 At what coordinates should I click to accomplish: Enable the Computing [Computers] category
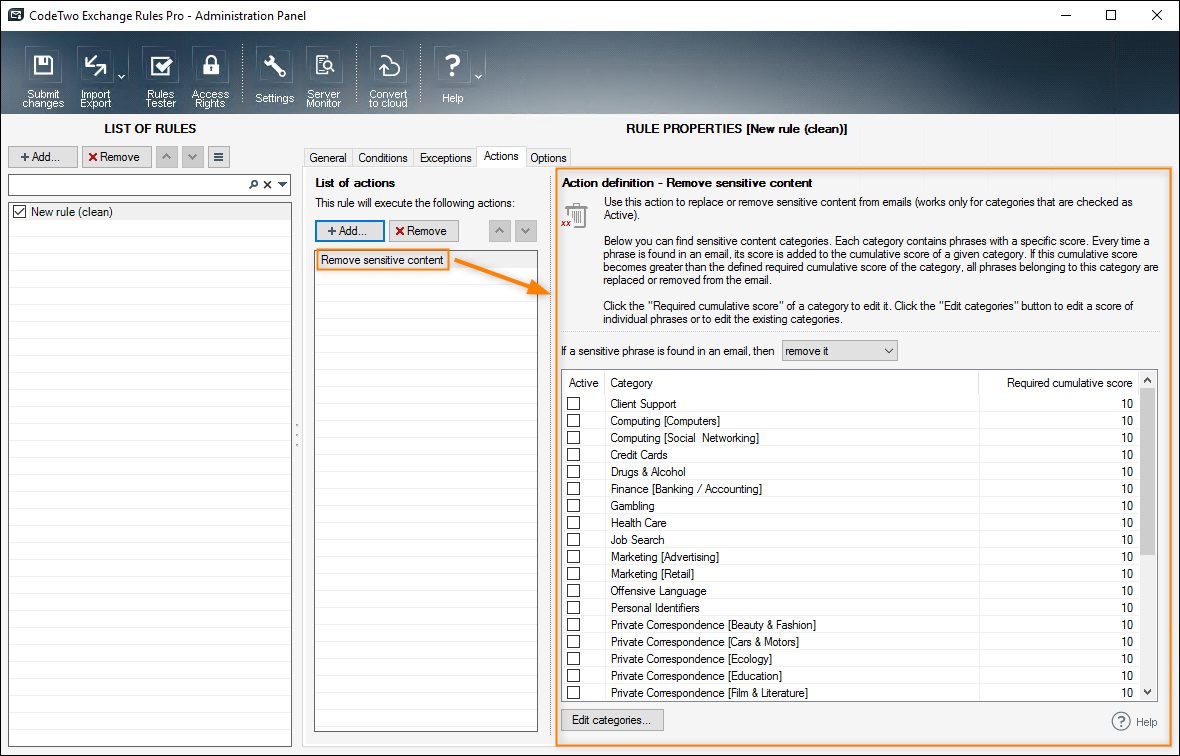pyautogui.click(x=573, y=421)
